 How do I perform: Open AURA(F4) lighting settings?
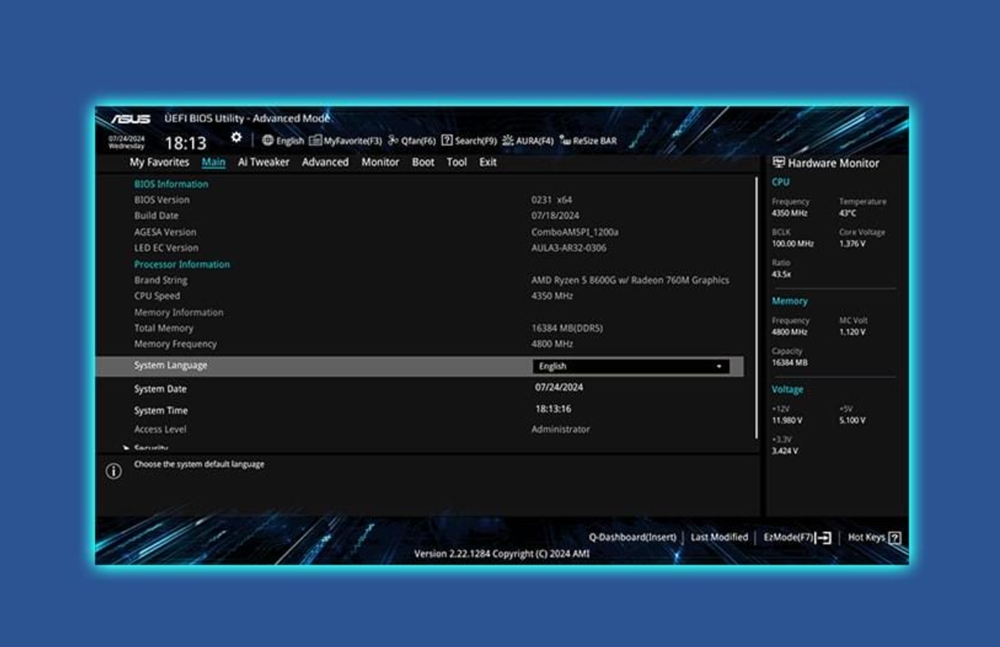tap(527, 140)
